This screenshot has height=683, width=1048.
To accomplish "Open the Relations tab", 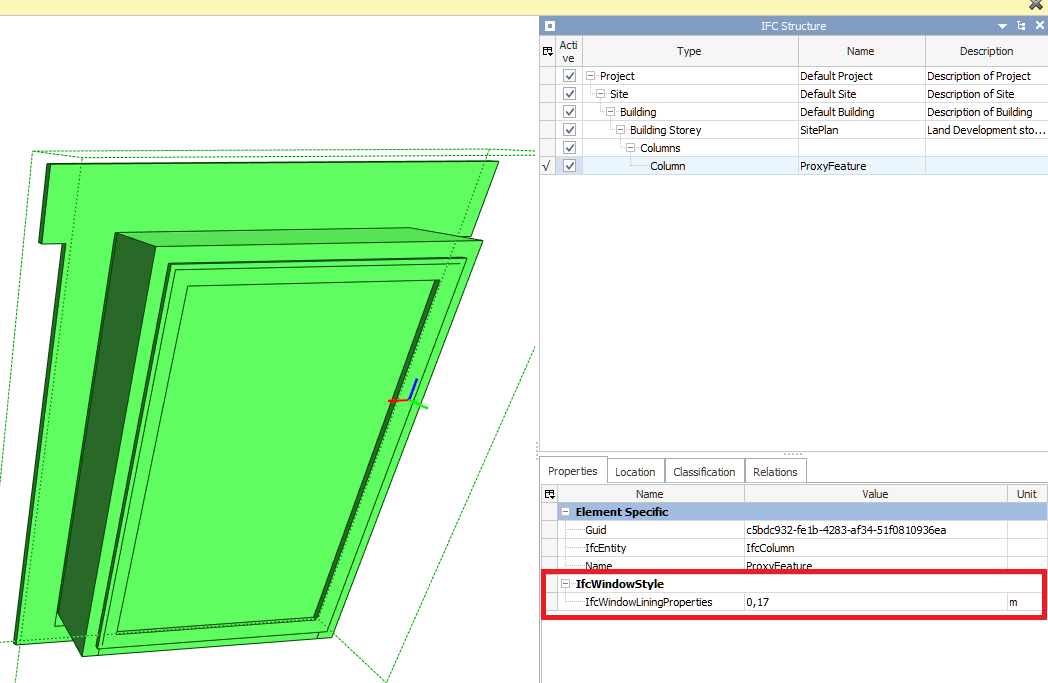I will pos(775,472).
